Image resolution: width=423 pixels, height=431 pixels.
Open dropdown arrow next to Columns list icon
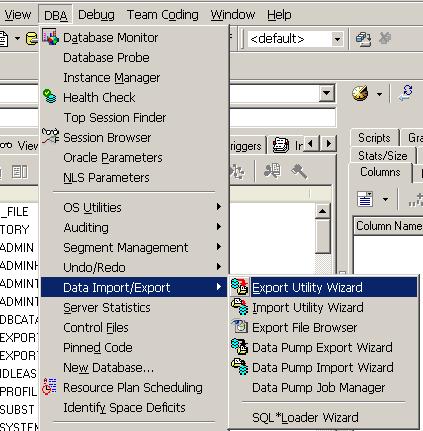(385, 199)
